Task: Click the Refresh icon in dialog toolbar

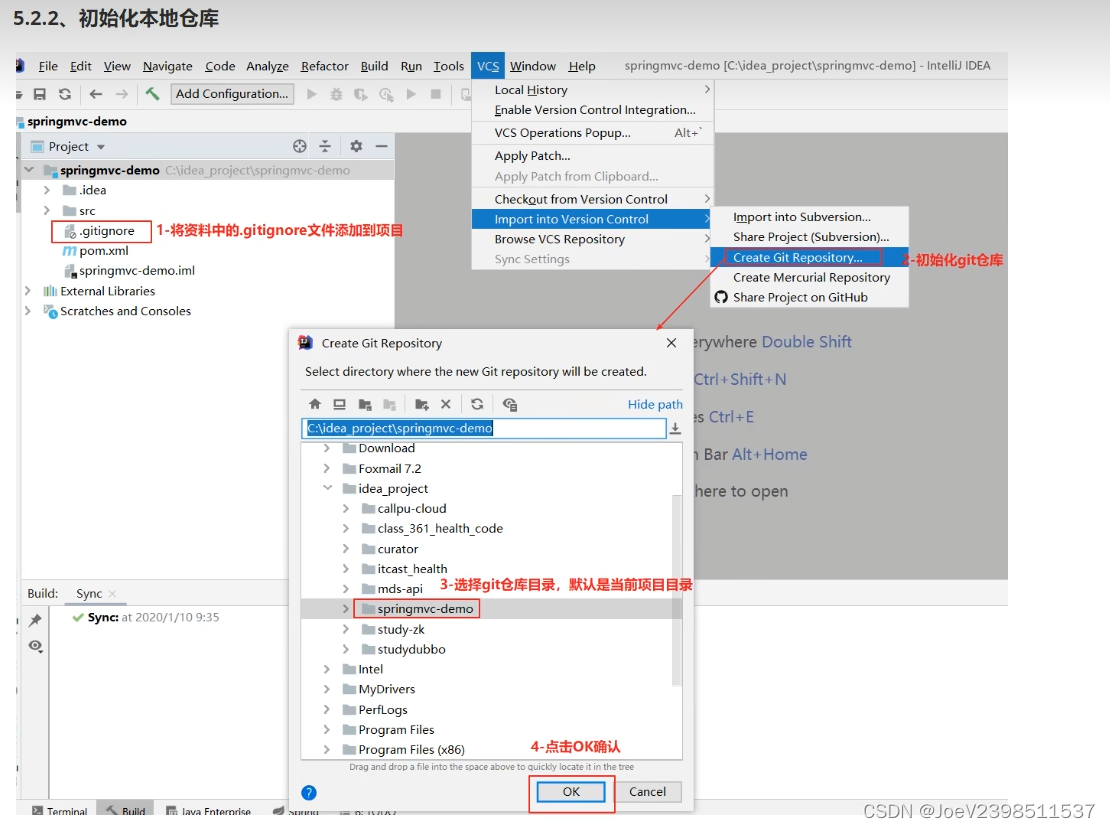Action: tap(477, 404)
